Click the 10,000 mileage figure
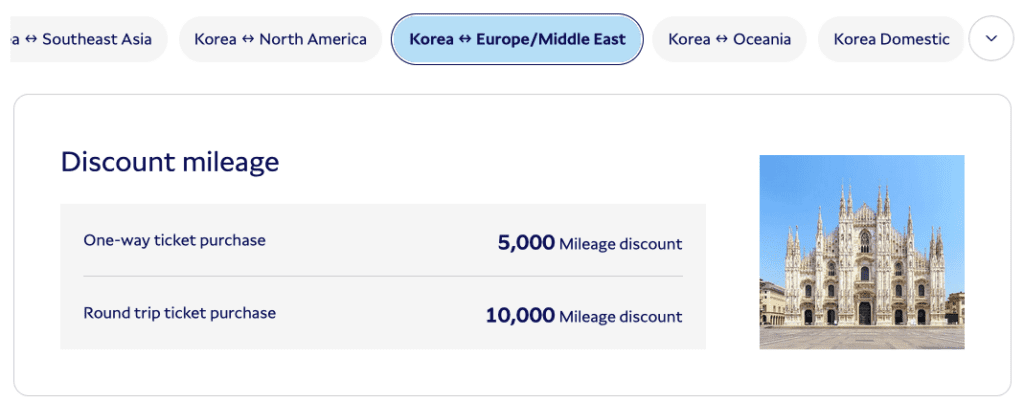Screen dimensions: 1024x402 519,316
